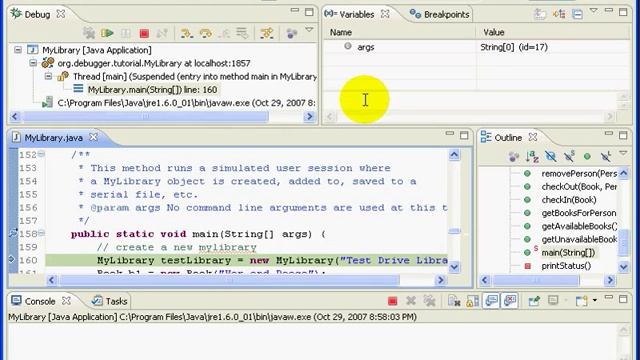Click Collapse All in the Variables toolbar
The height and width of the screenshot is (360, 640).
577,14
